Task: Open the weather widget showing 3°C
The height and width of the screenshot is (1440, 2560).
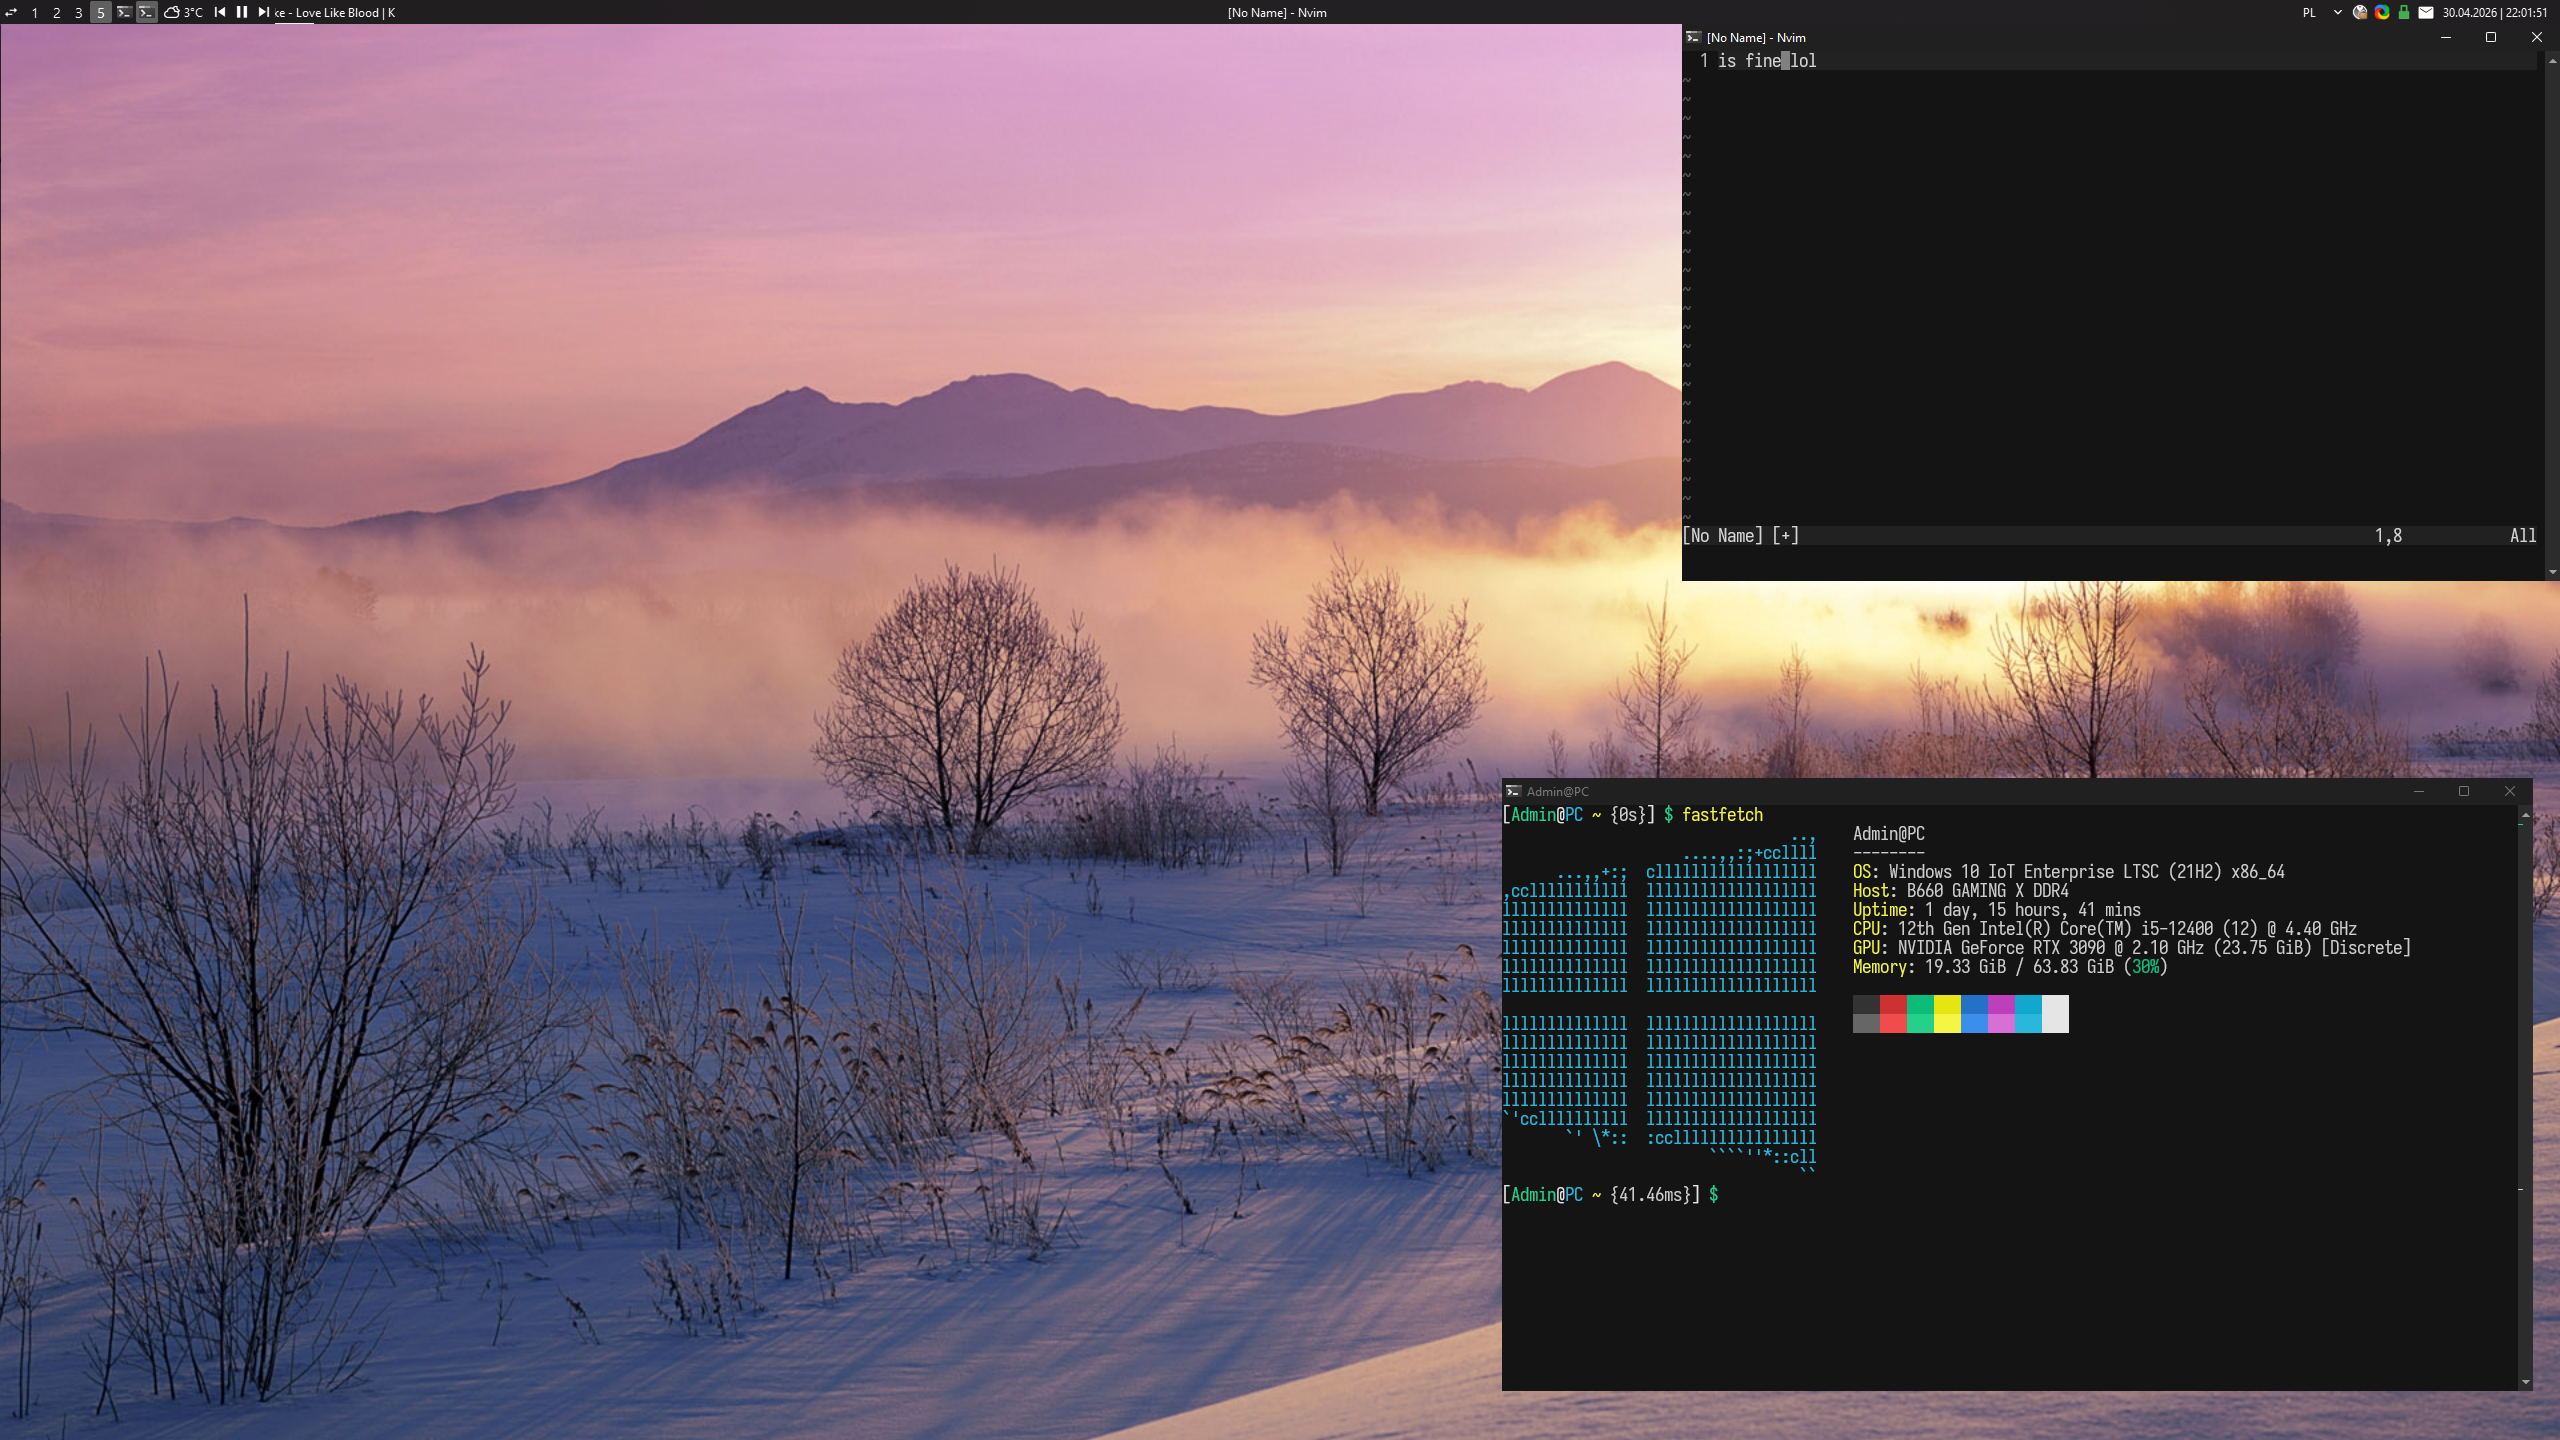Action: tap(183, 12)
